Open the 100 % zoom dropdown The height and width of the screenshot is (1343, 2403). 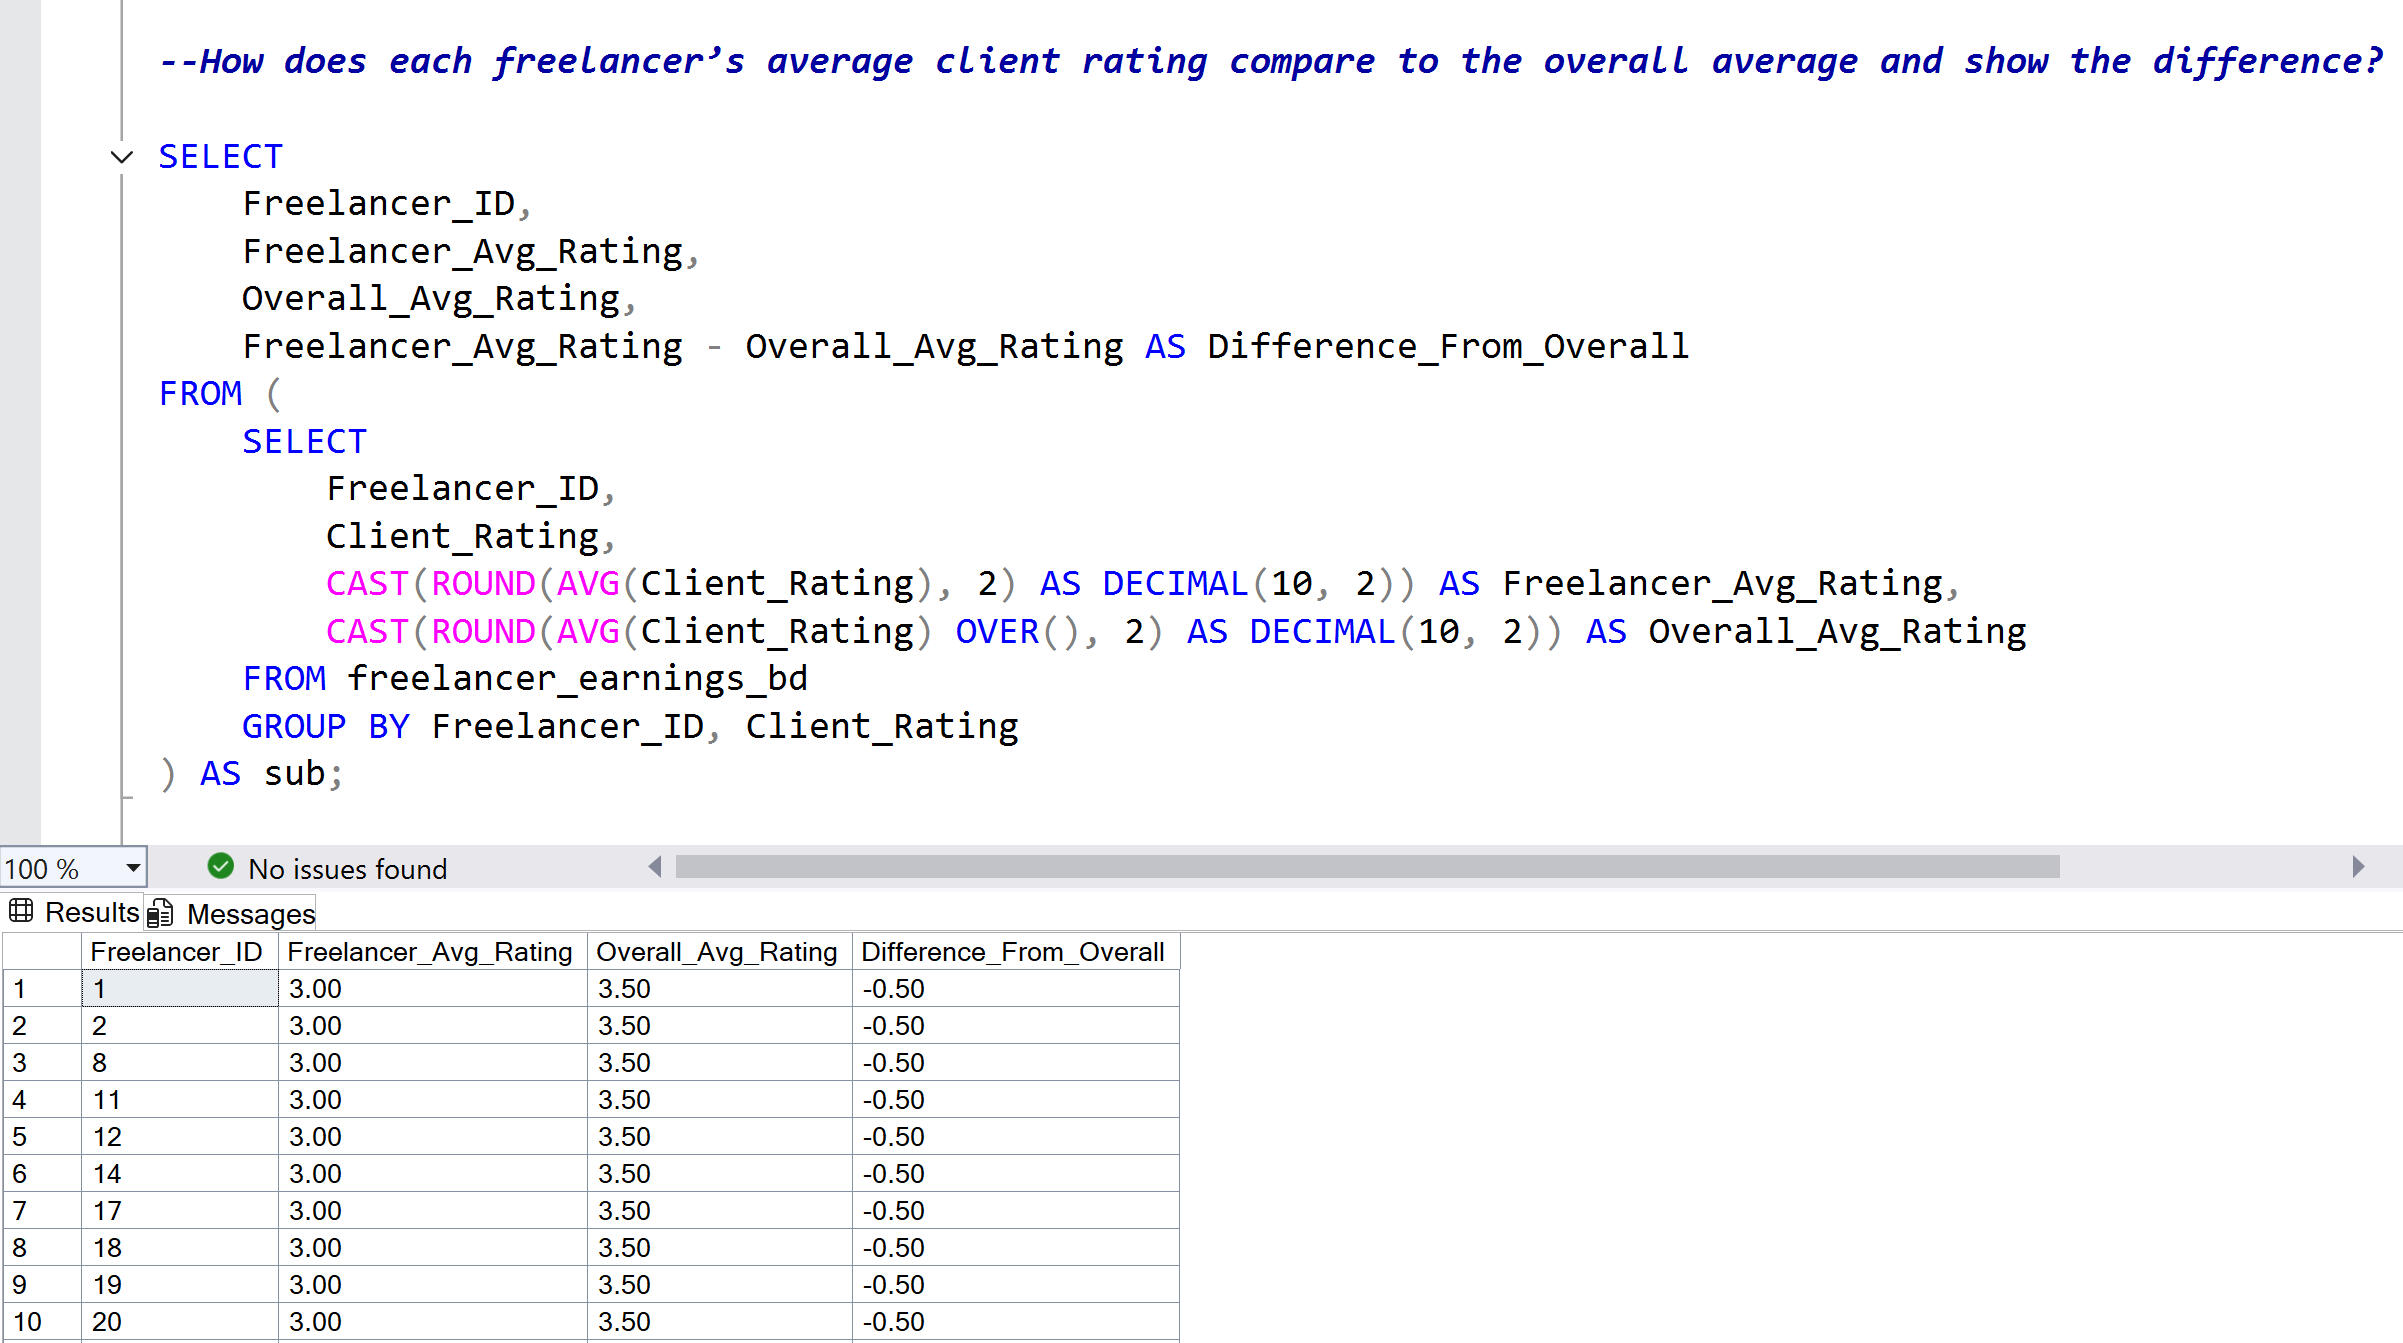coord(132,868)
